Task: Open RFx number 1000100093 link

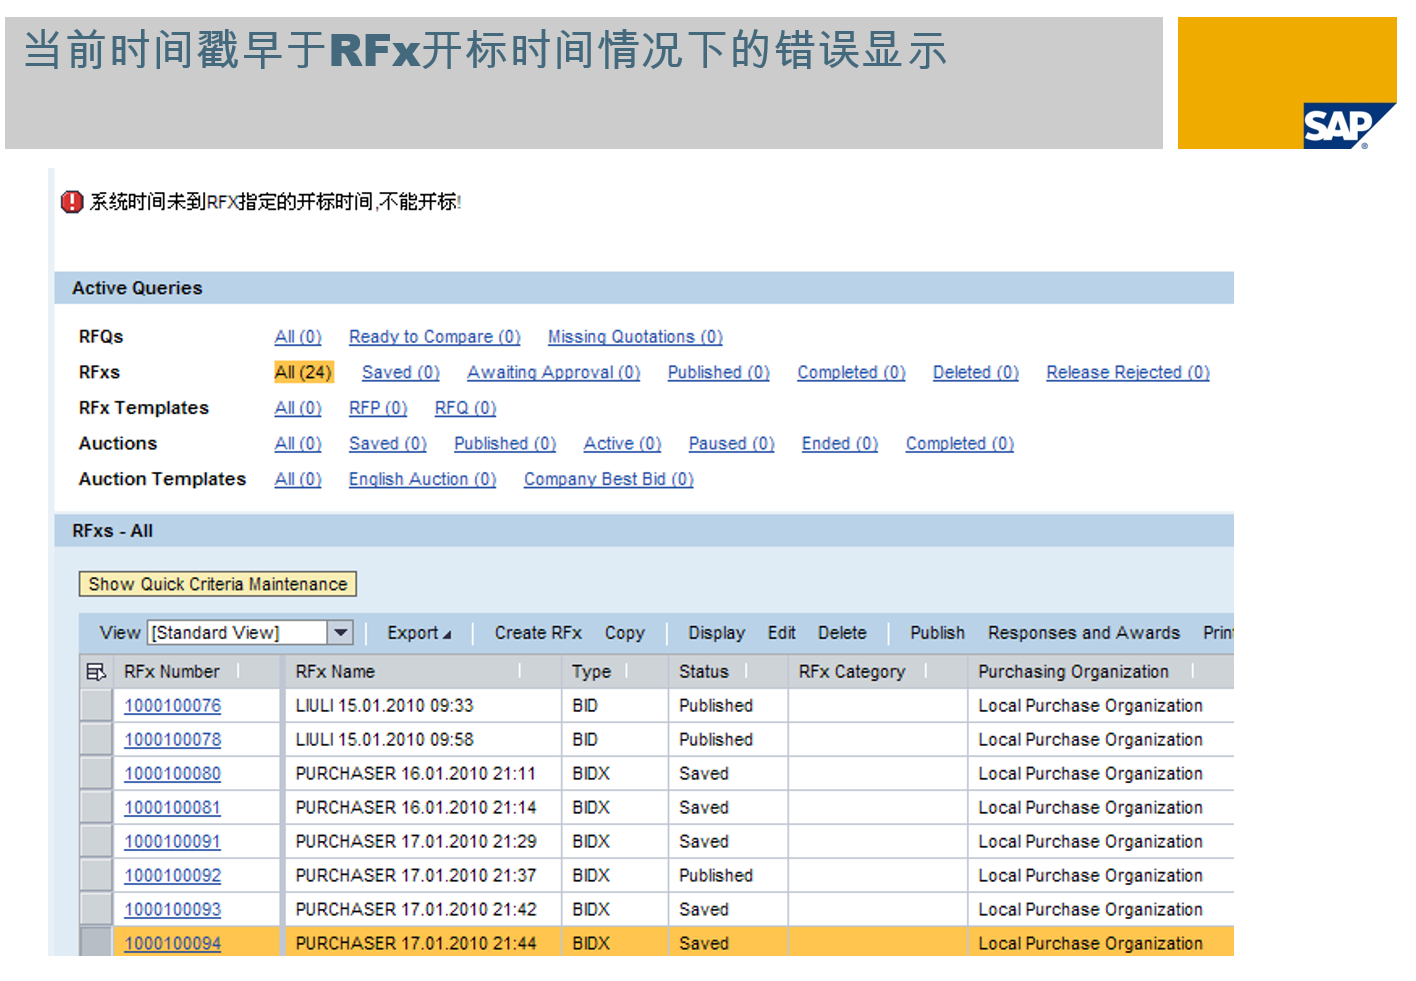Action: tap(173, 910)
